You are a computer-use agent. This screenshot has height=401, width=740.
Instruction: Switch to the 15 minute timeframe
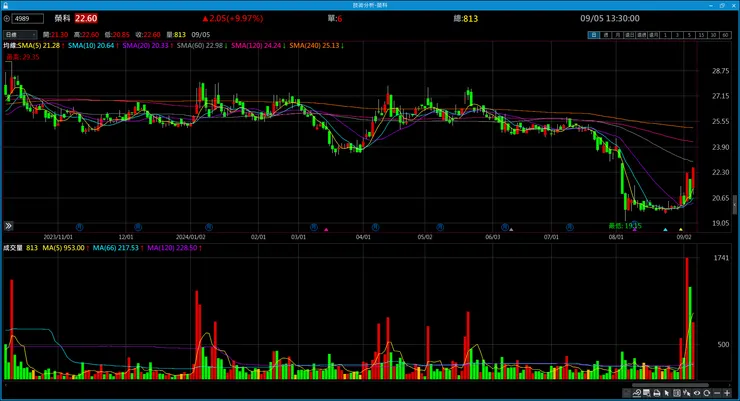(702, 35)
